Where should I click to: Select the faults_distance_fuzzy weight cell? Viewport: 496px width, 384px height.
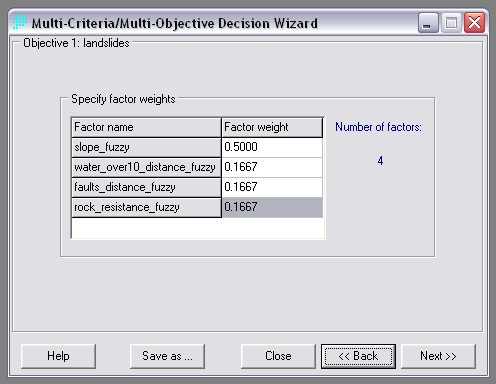[272, 187]
